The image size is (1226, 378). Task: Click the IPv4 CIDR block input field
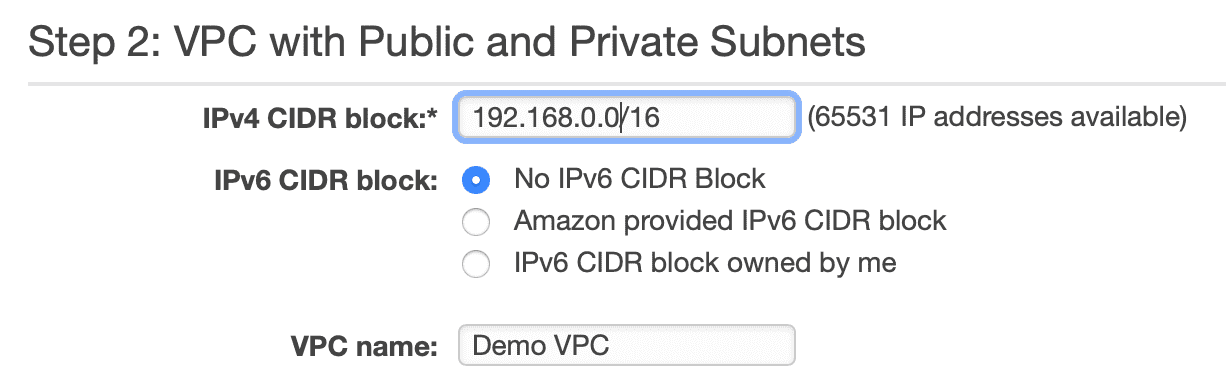[627, 119]
